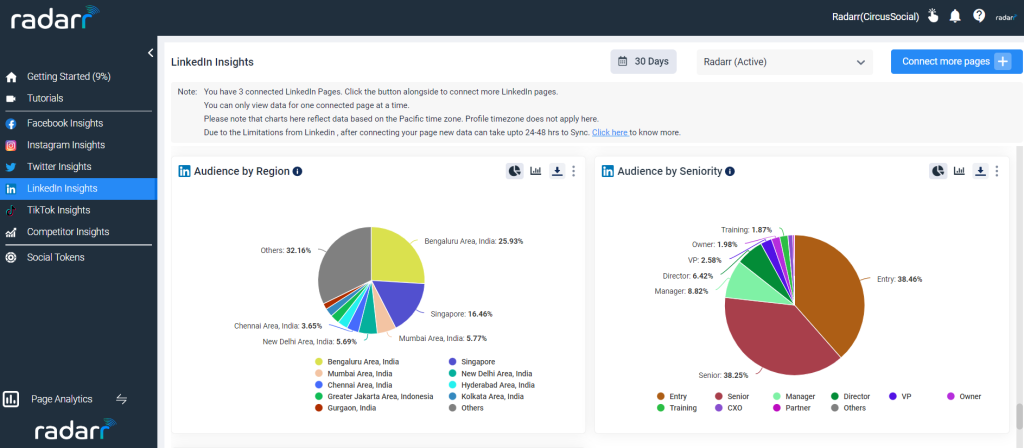This screenshot has height=448, width=1024.
Task: Click the Competitor Insights chart icon
Action: point(10,232)
